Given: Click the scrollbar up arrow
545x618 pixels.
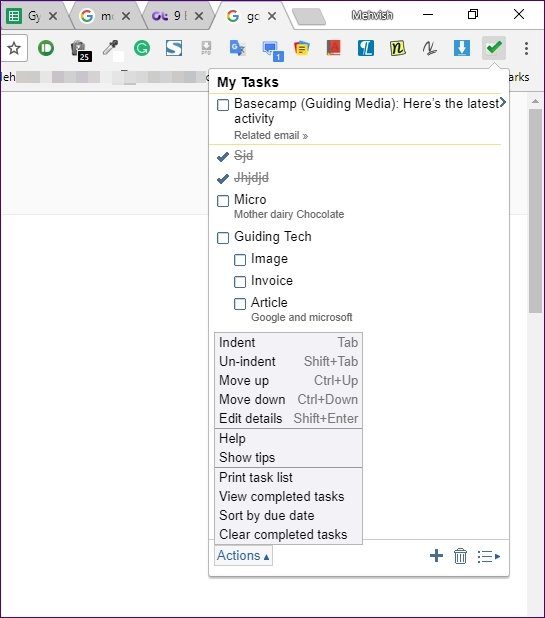Looking at the screenshot, I should pyautogui.click(x=535, y=102).
